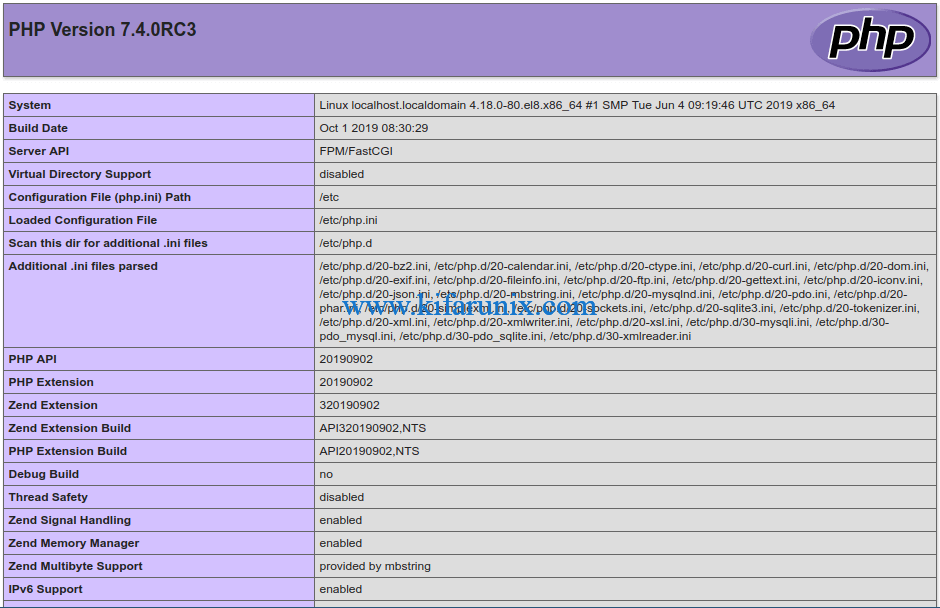The height and width of the screenshot is (608, 940).
Task: Click the Debug Build value no
Action: [326, 474]
